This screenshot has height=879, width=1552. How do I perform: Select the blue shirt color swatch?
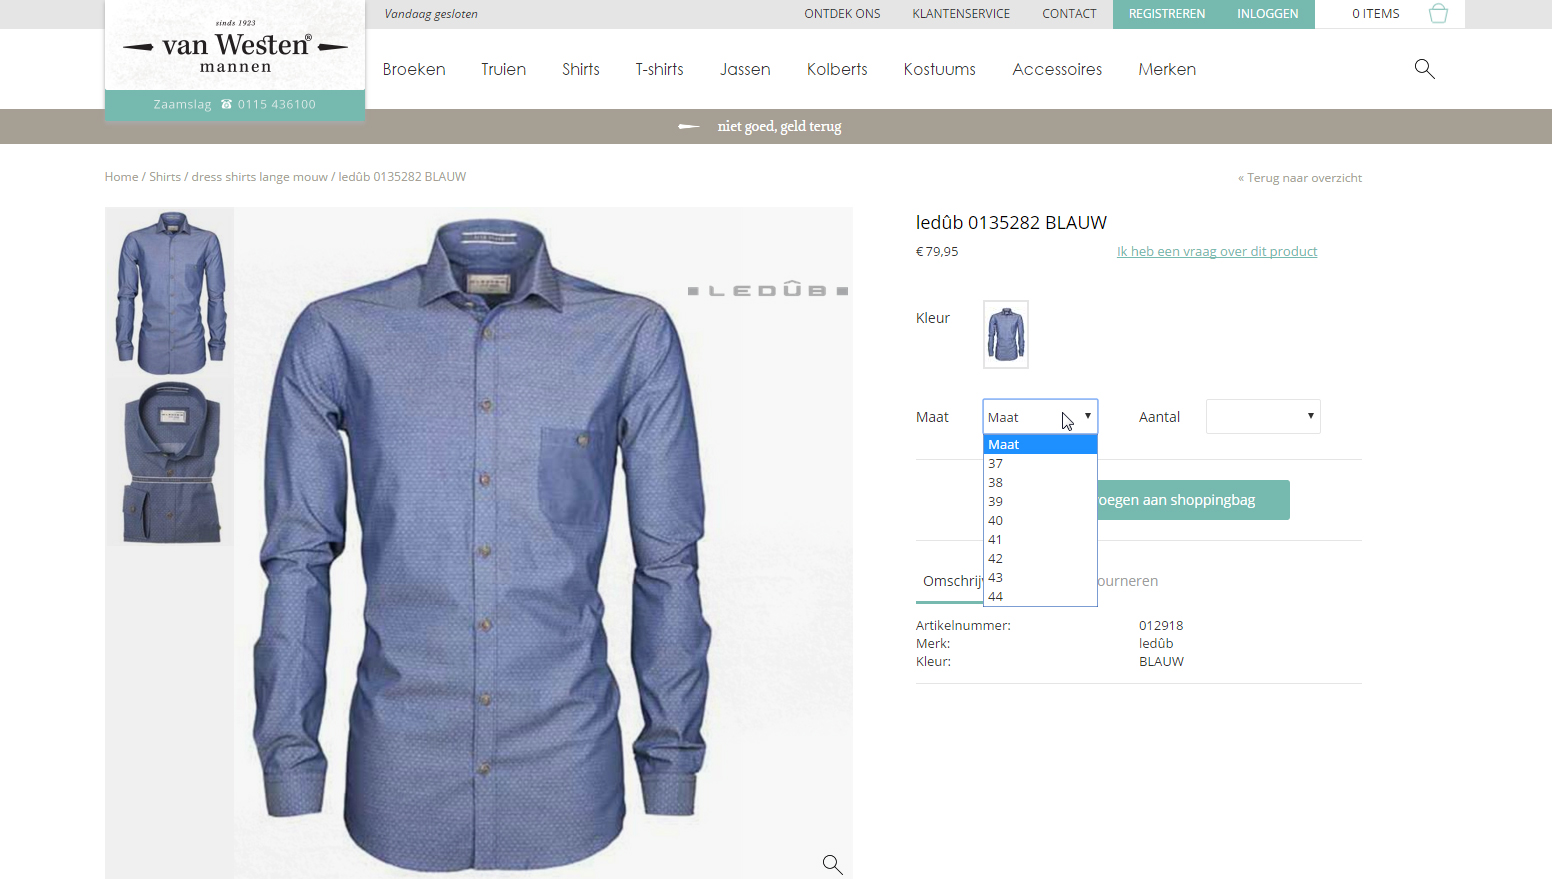click(1006, 334)
